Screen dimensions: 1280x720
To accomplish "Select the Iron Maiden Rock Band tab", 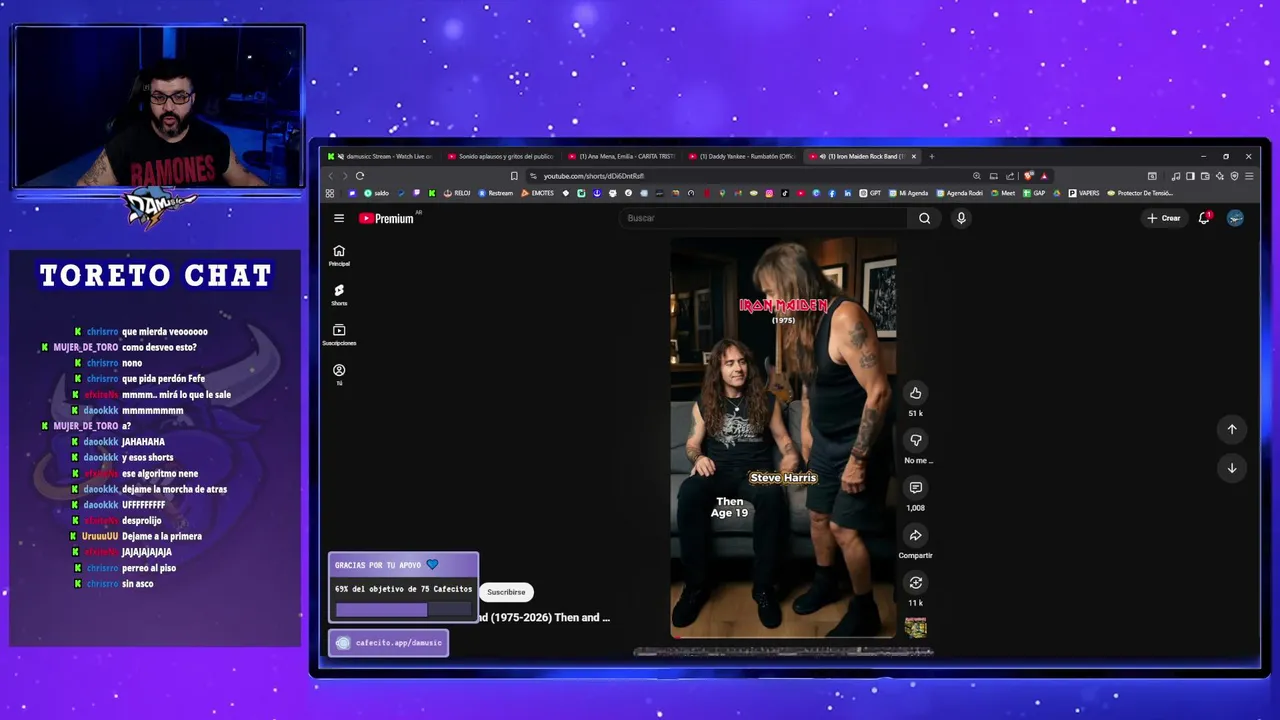I will pos(865,156).
